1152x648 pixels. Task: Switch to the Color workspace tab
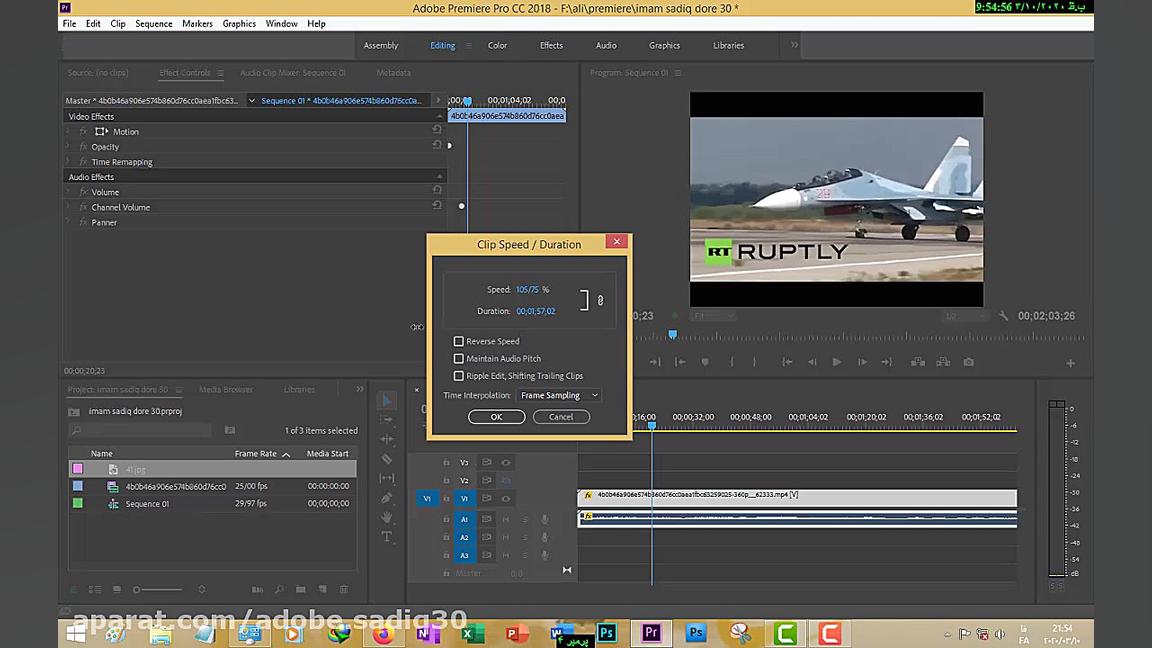pos(497,45)
